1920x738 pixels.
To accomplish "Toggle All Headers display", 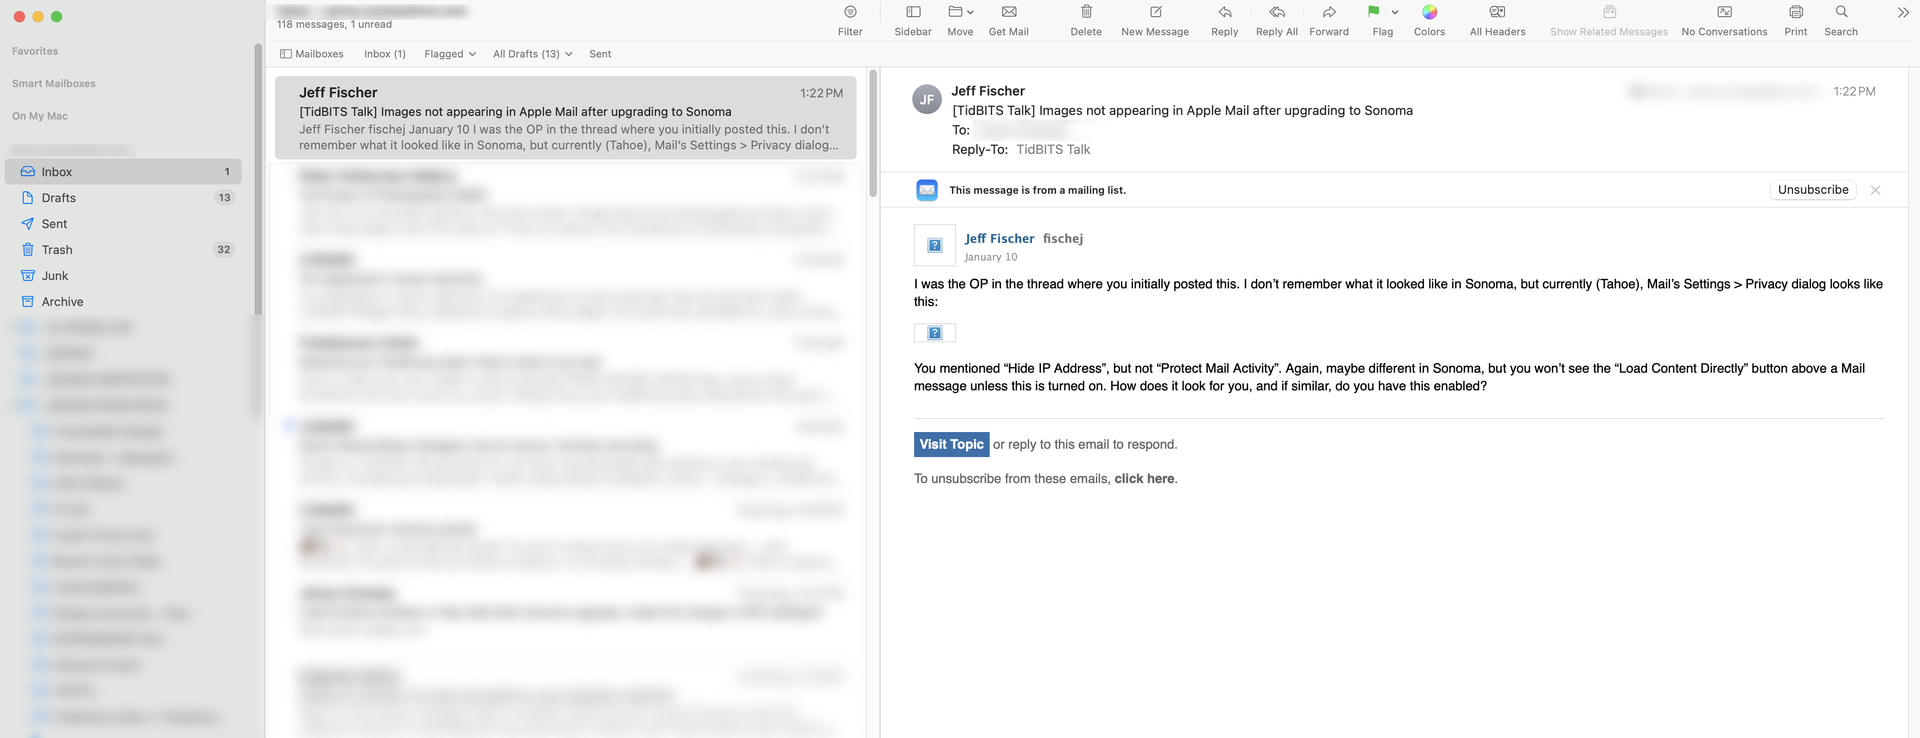I will (x=1497, y=13).
